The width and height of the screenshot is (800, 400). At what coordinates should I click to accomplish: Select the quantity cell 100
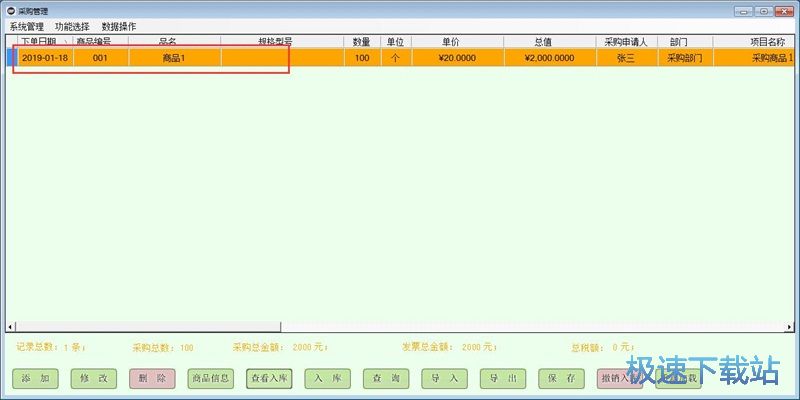coord(362,58)
